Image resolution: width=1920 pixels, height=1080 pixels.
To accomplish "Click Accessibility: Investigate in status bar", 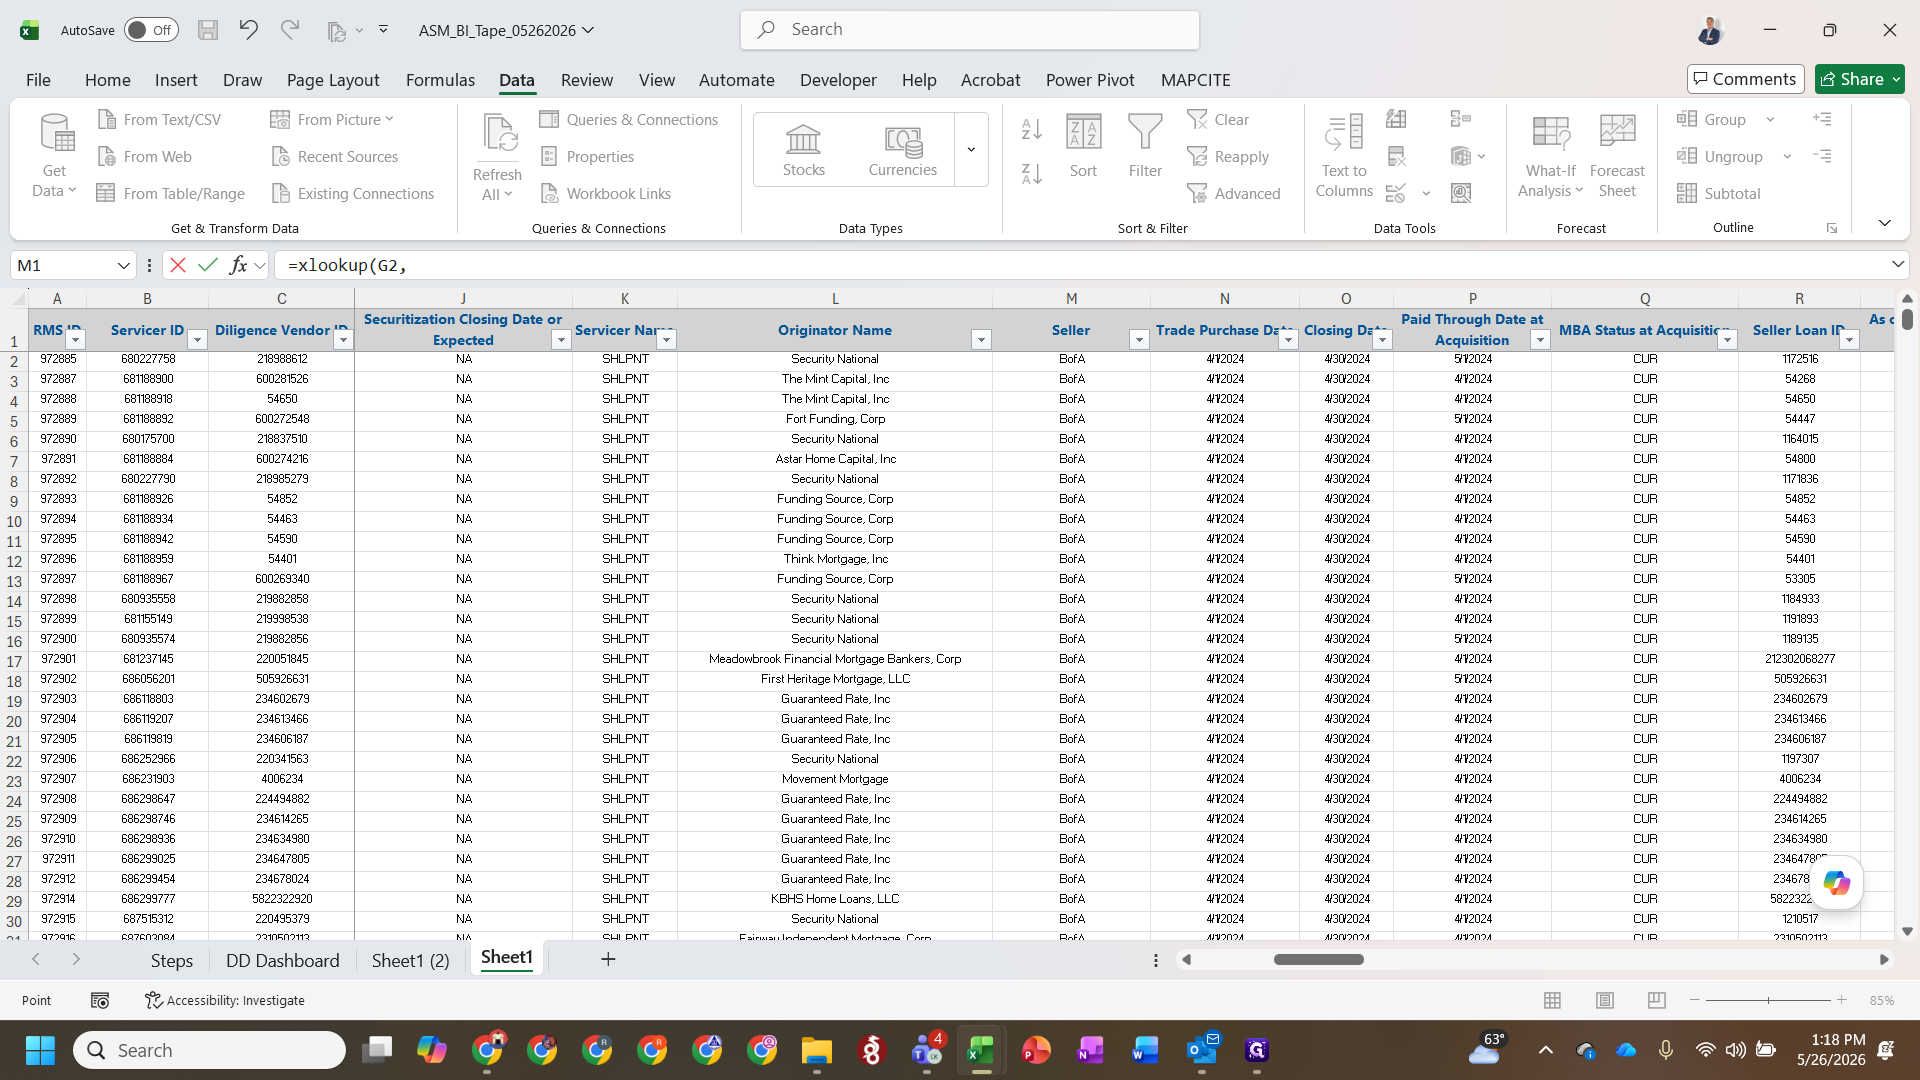I will click(x=225, y=1000).
